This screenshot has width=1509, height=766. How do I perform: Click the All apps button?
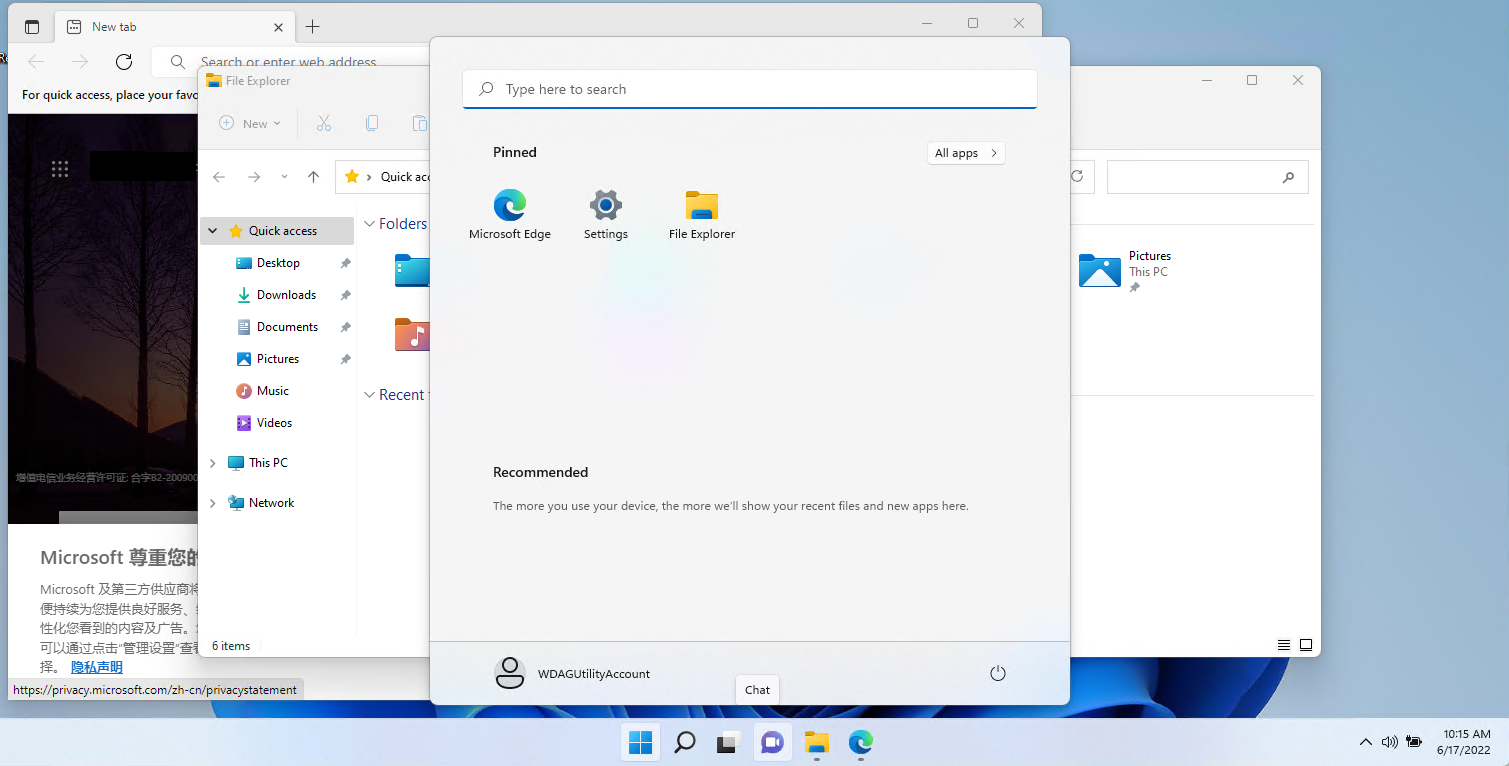point(965,153)
